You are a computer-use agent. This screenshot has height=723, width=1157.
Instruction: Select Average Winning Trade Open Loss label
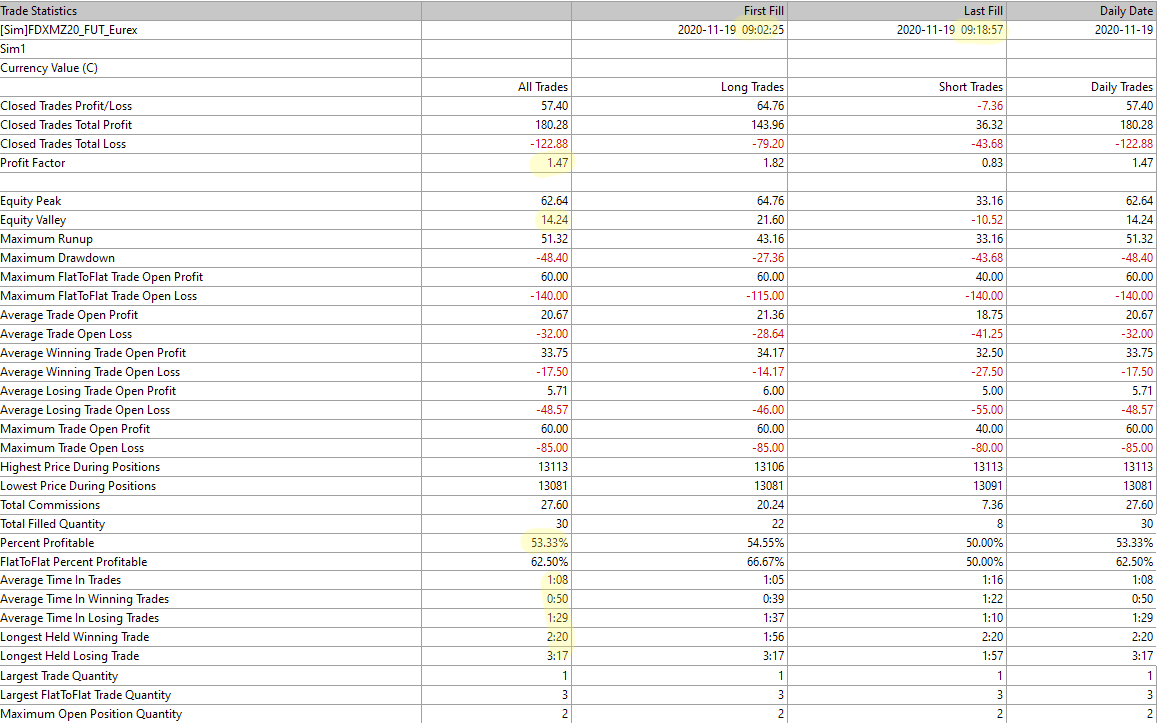pyautogui.click(x=90, y=372)
